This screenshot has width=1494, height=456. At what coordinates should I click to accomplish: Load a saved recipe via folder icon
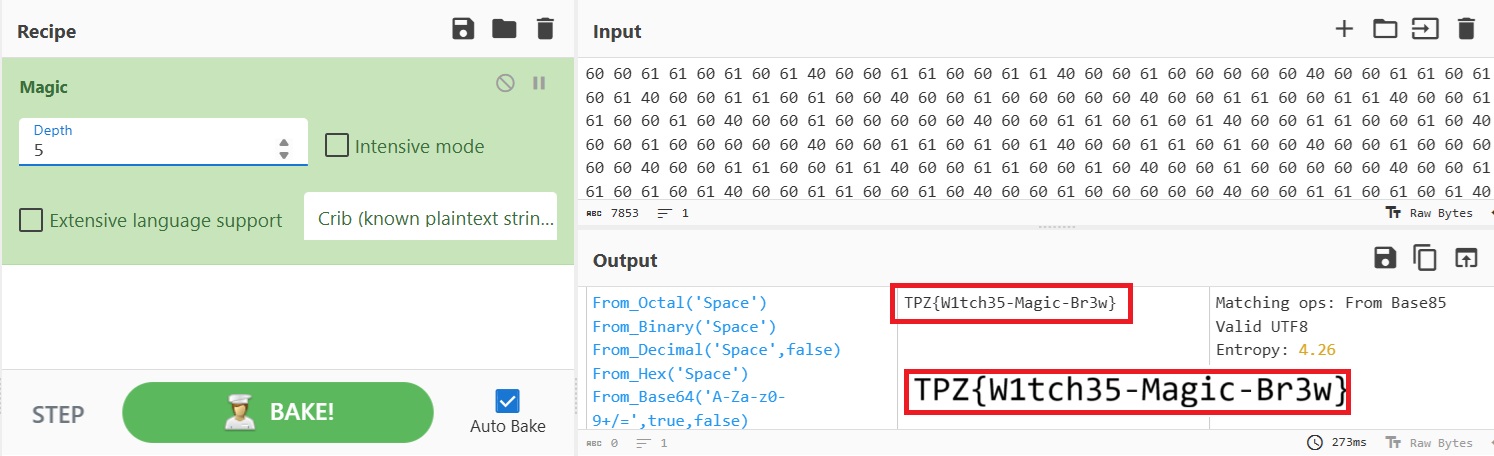point(504,29)
